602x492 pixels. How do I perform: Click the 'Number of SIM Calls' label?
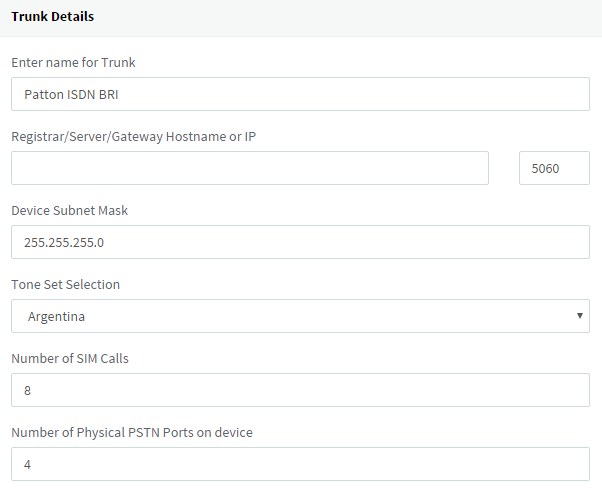71,358
